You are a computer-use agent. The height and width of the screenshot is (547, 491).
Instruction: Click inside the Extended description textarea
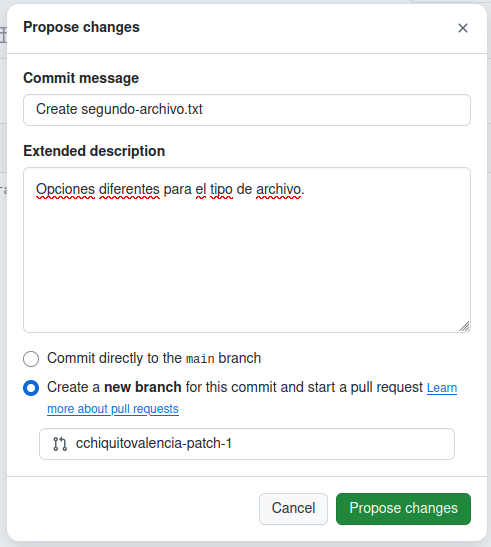coord(247,250)
